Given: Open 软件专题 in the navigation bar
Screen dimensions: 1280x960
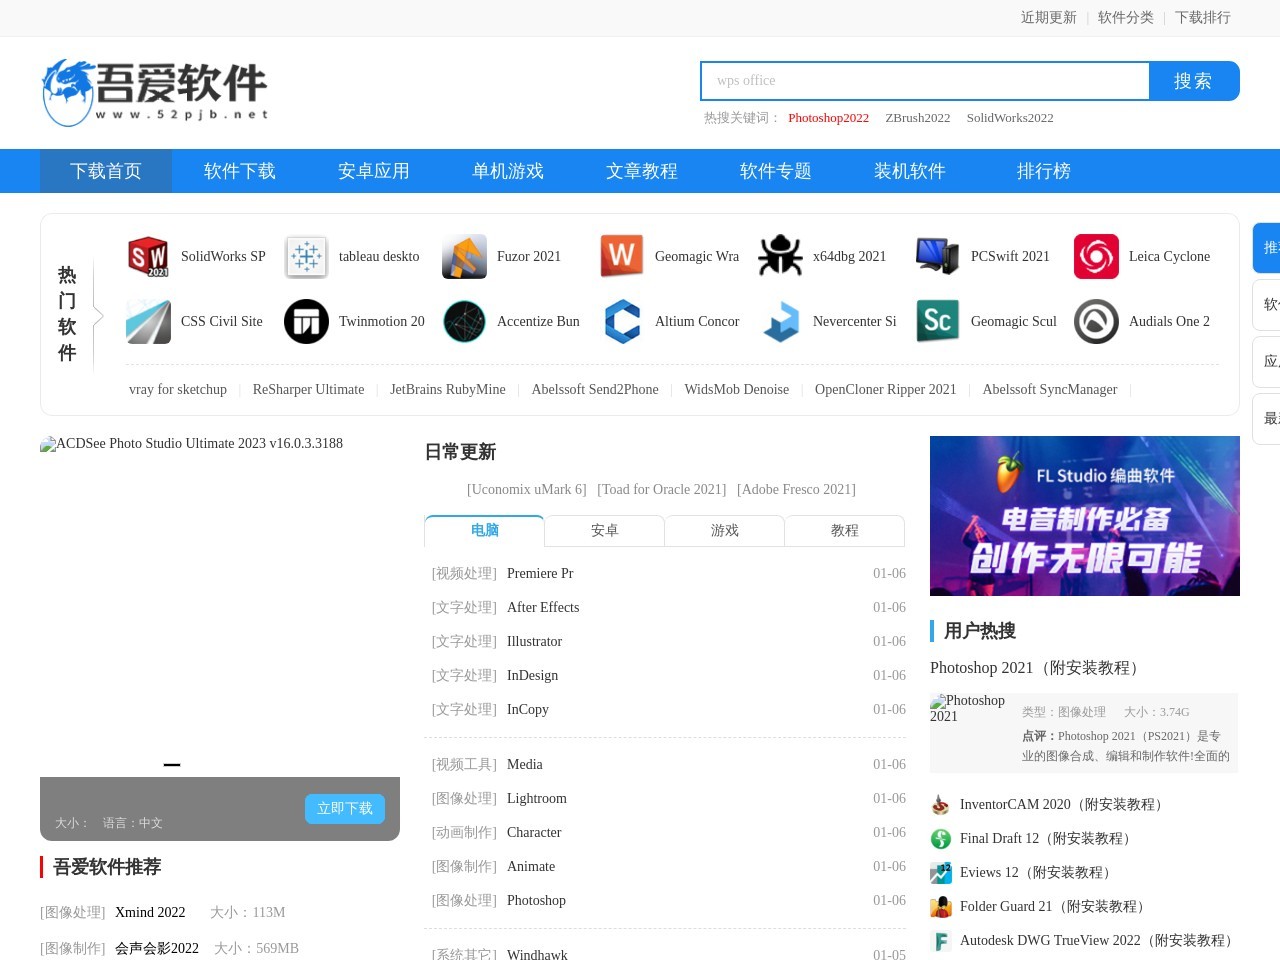Looking at the screenshot, I should pos(776,171).
